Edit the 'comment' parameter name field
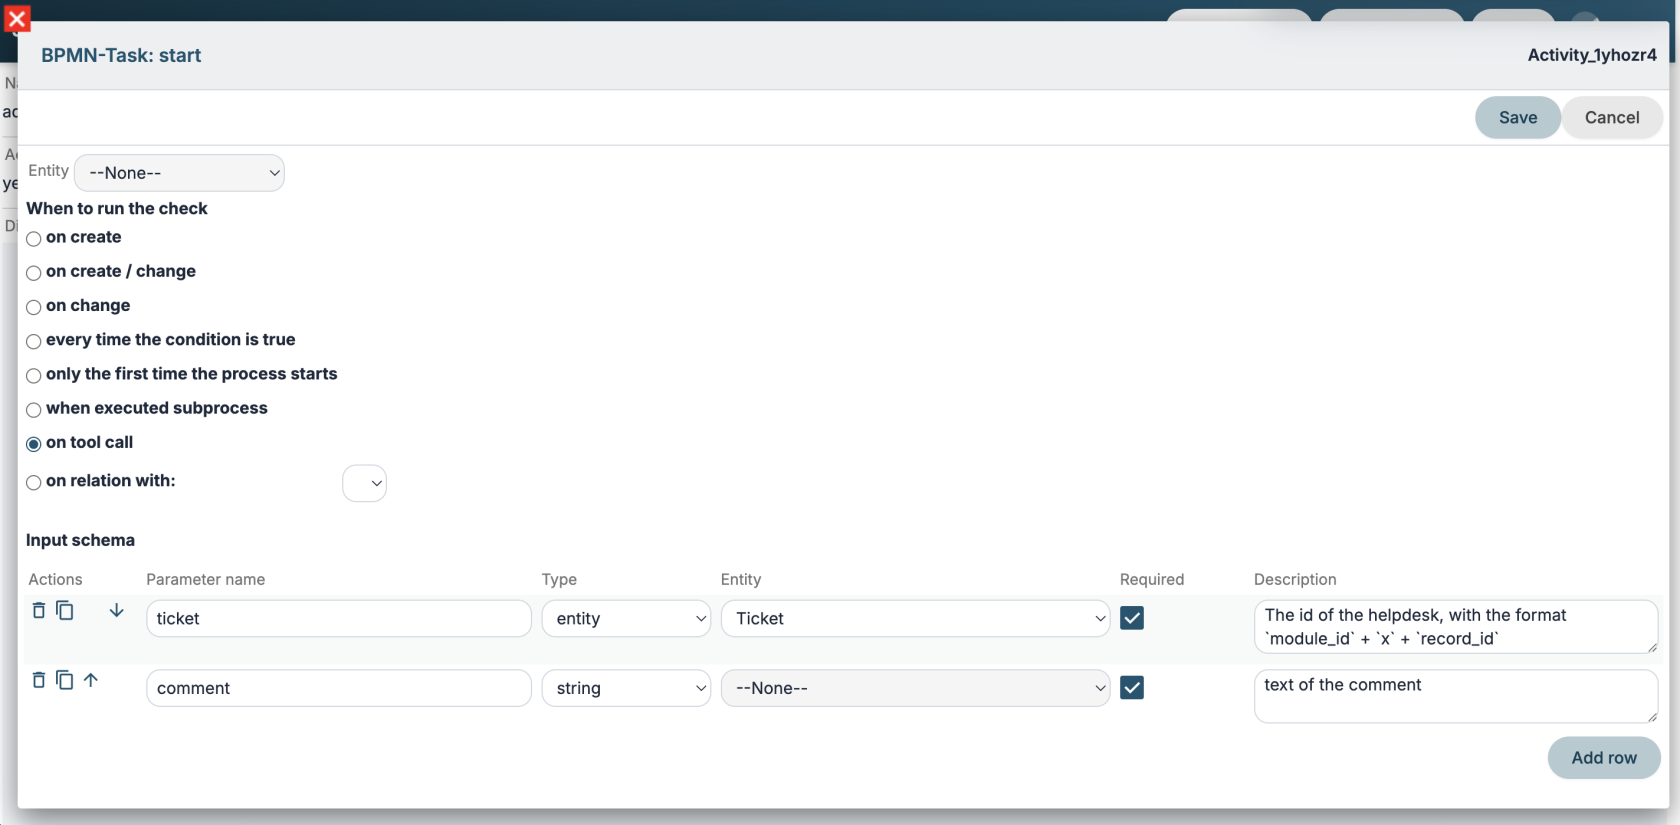Image resolution: width=1680 pixels, height=825 pixels. 339,688
